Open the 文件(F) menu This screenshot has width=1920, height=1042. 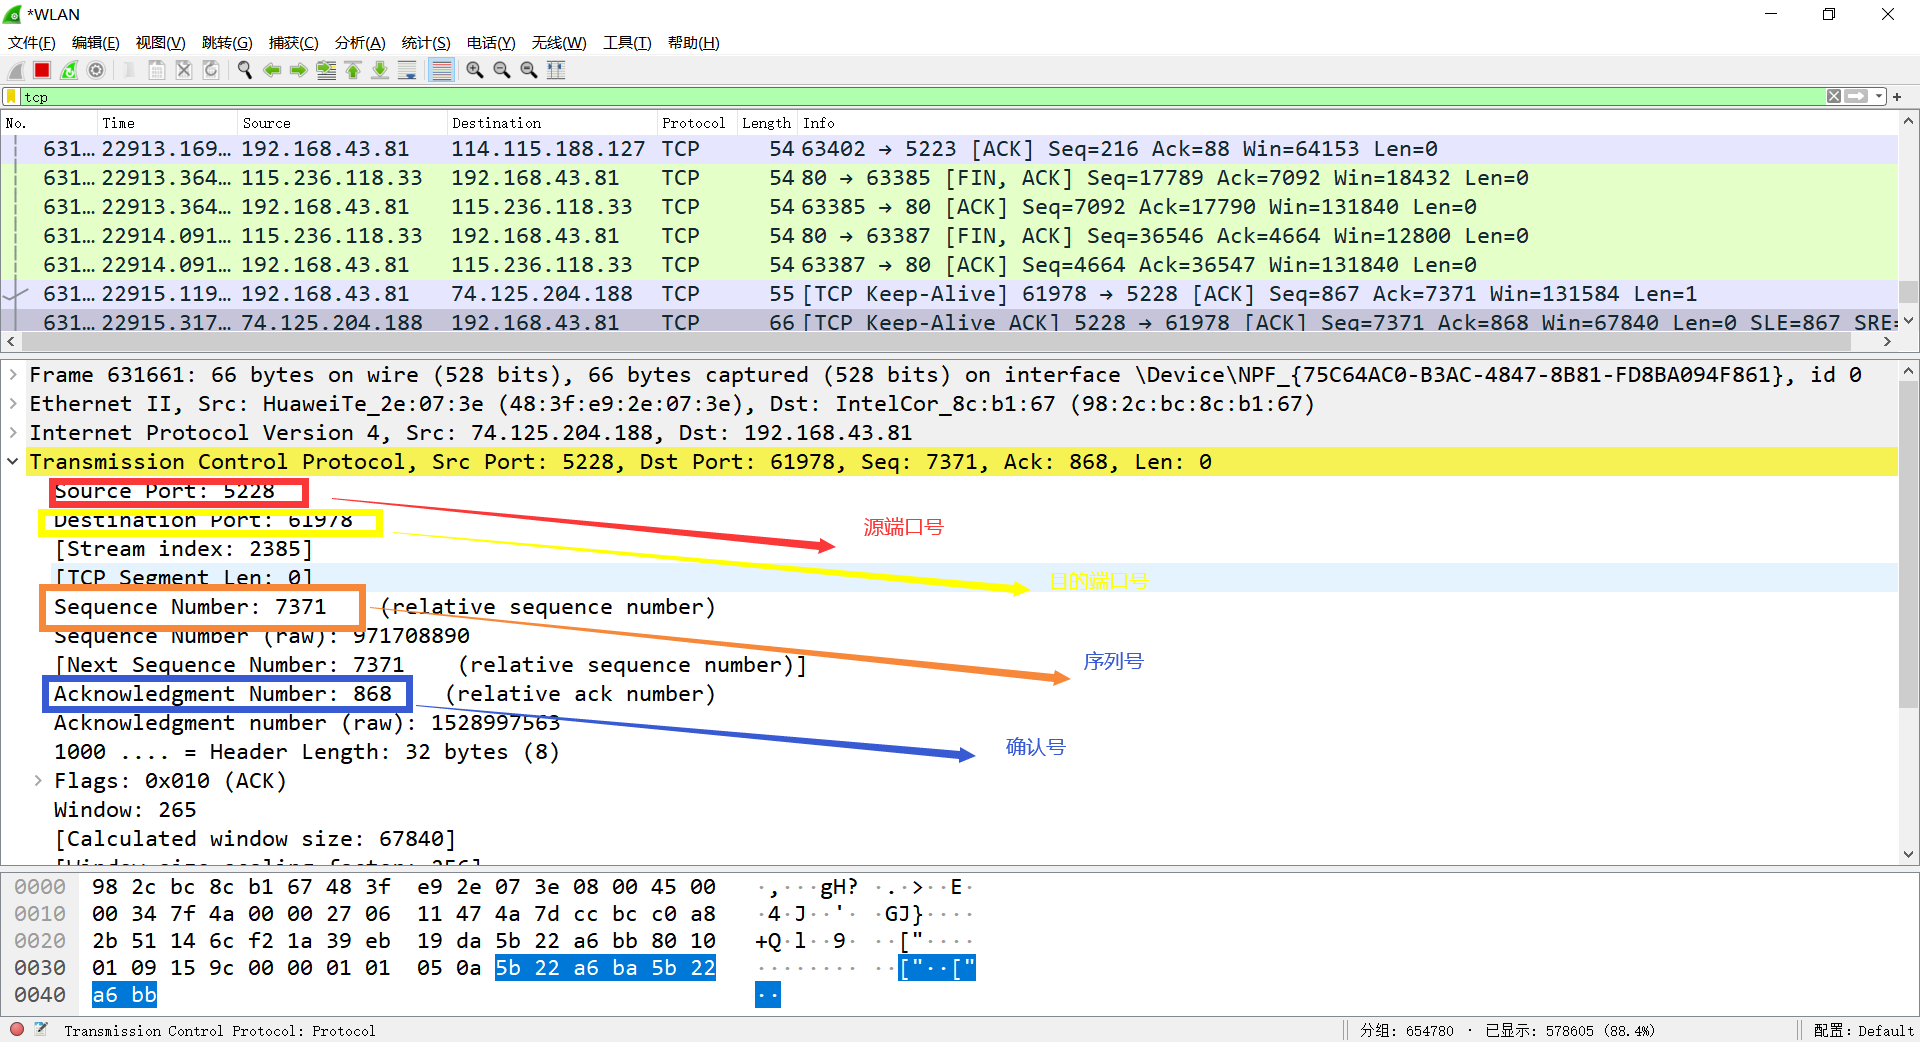(32, 43)
